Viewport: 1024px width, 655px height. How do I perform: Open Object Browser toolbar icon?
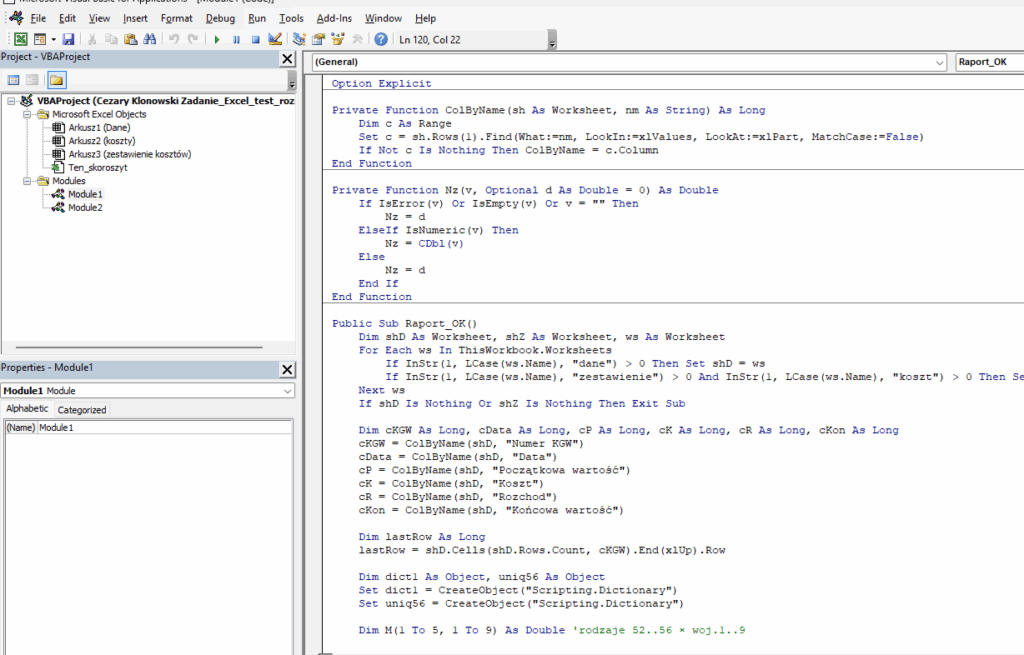(x=338, y=39)
